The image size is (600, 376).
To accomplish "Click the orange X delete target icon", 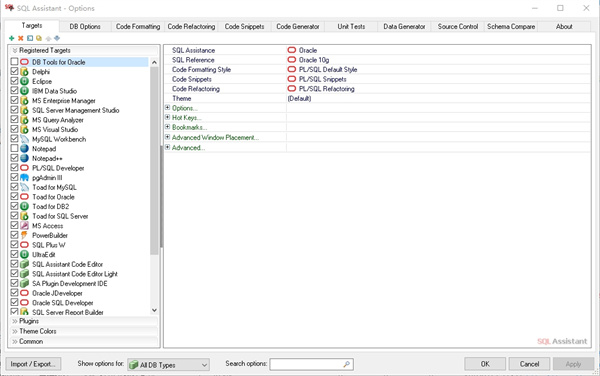I will point(21,38).
